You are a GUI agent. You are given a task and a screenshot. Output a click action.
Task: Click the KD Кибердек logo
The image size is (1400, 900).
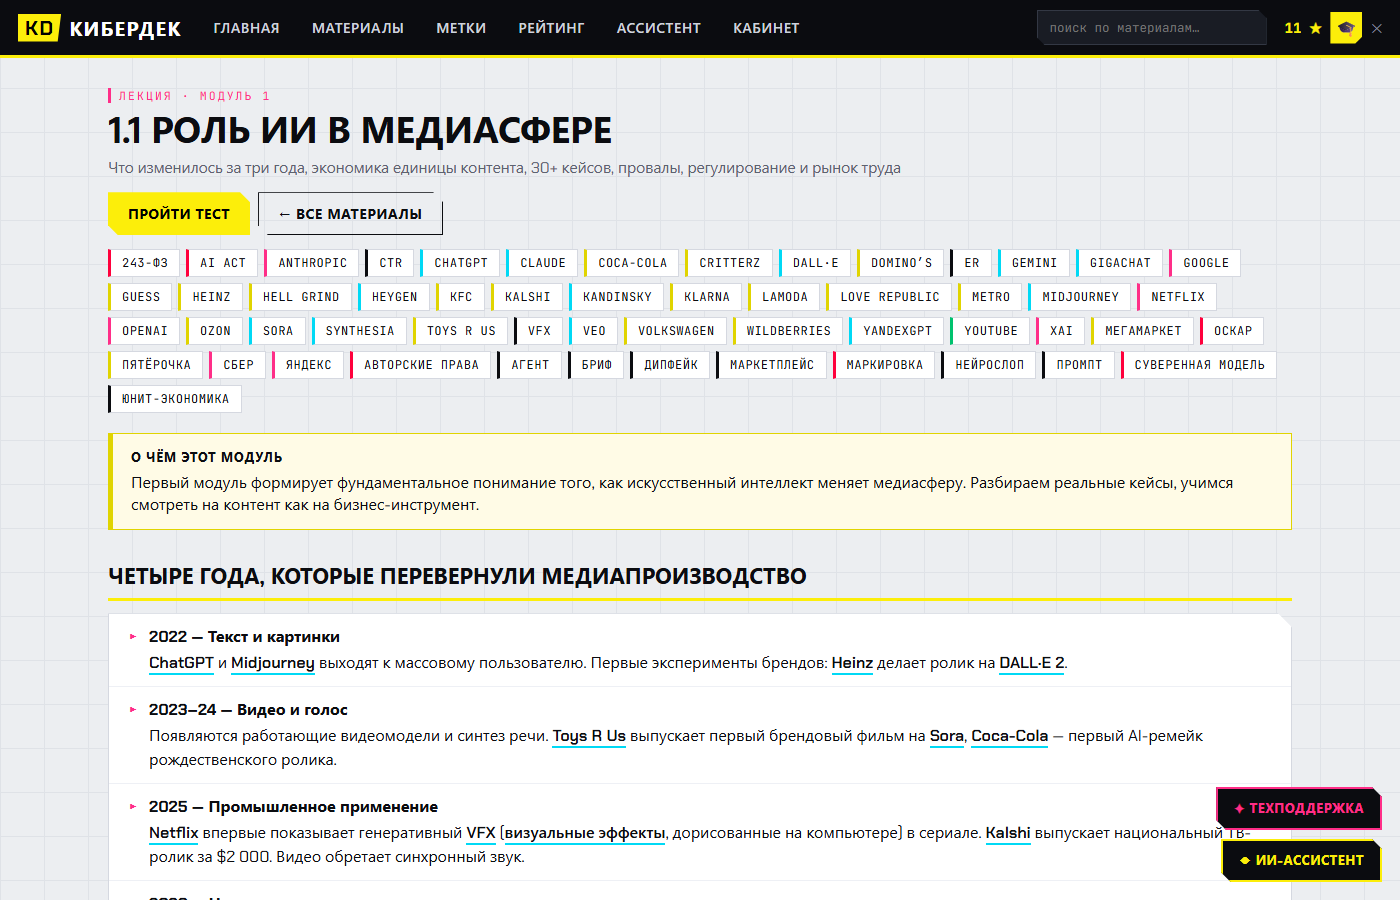(x=100, y=28)
